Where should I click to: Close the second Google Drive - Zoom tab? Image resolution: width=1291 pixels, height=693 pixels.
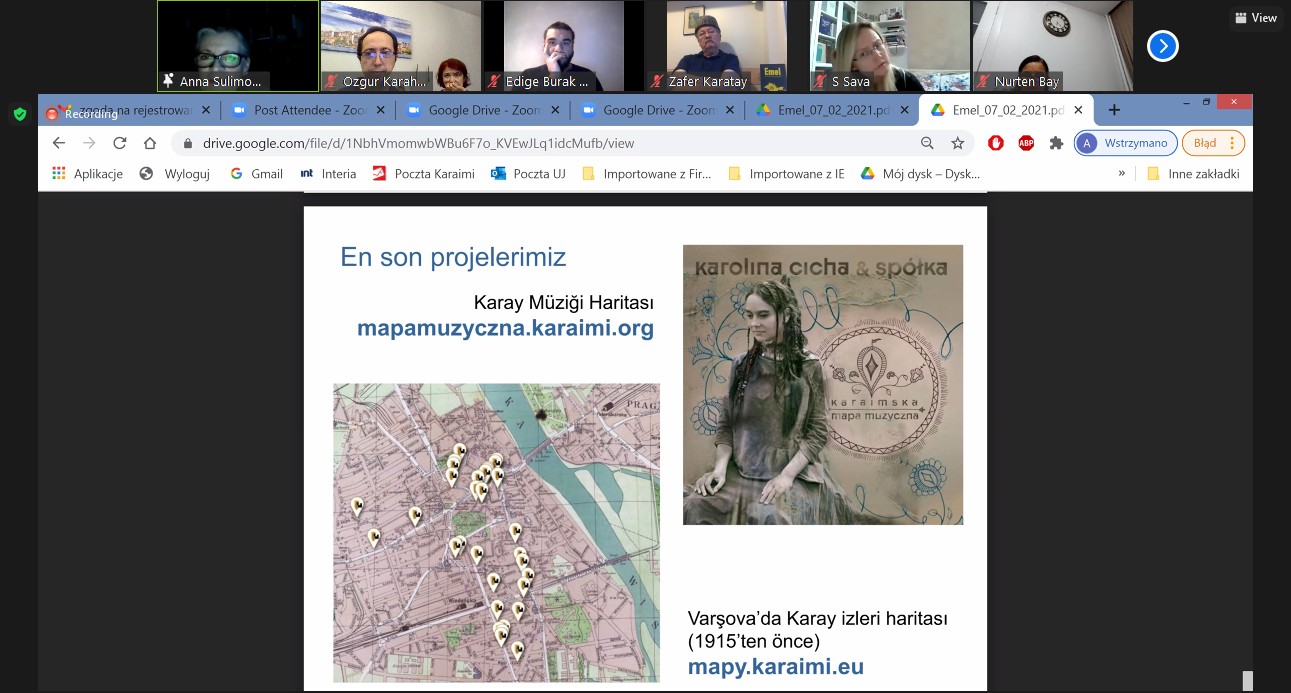(729, 110)
